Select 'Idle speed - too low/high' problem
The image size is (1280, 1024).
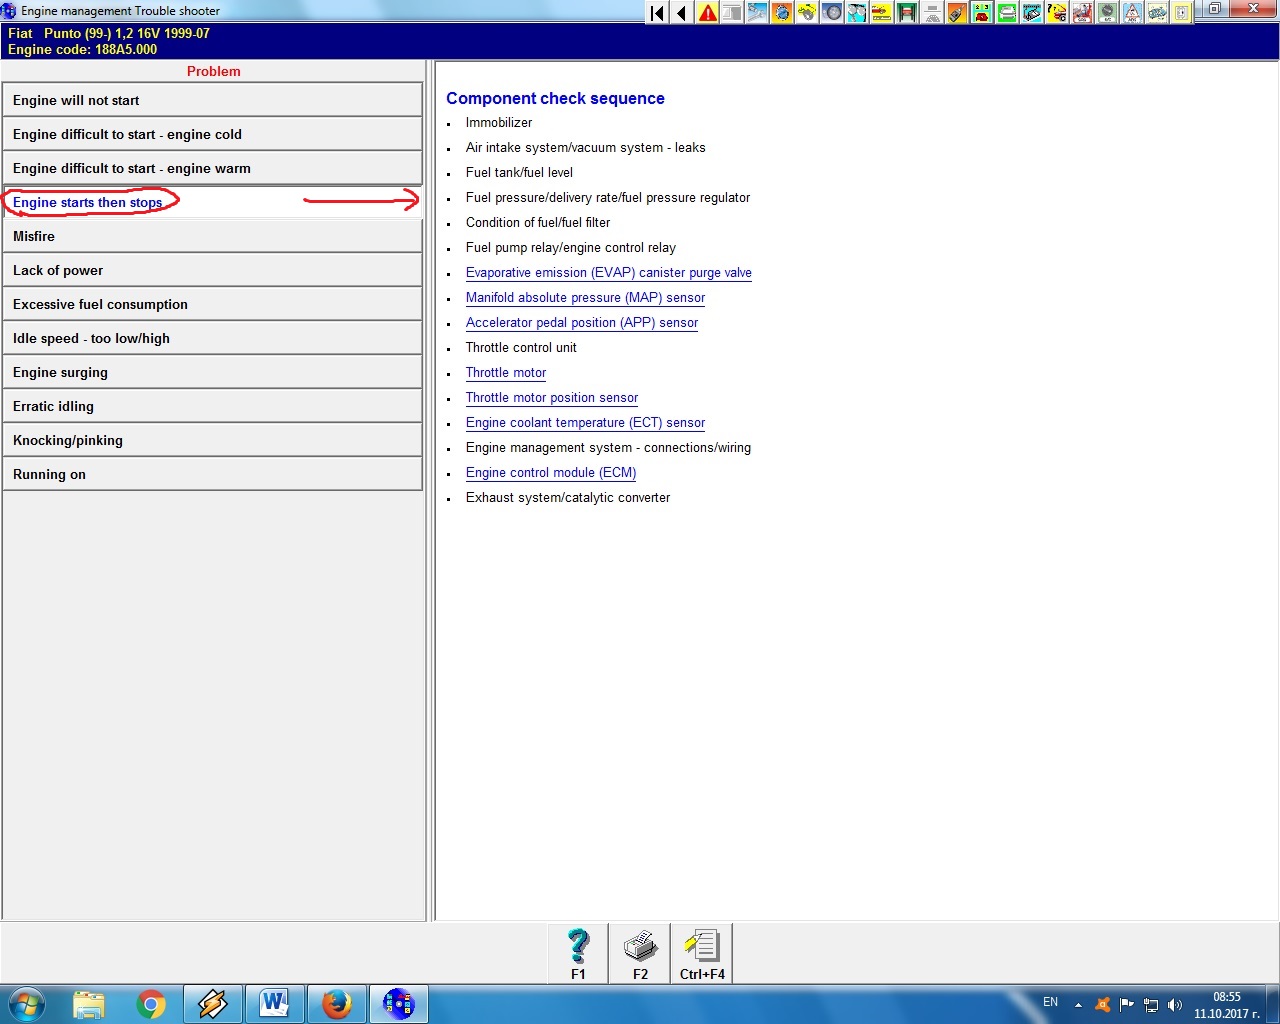(x=212, y=338)
